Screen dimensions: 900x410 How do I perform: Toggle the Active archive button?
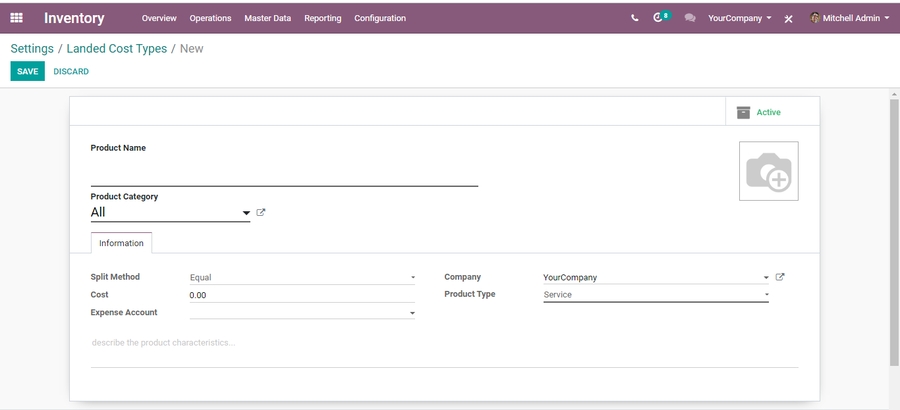pyautogui.click(x=759, y=112)
